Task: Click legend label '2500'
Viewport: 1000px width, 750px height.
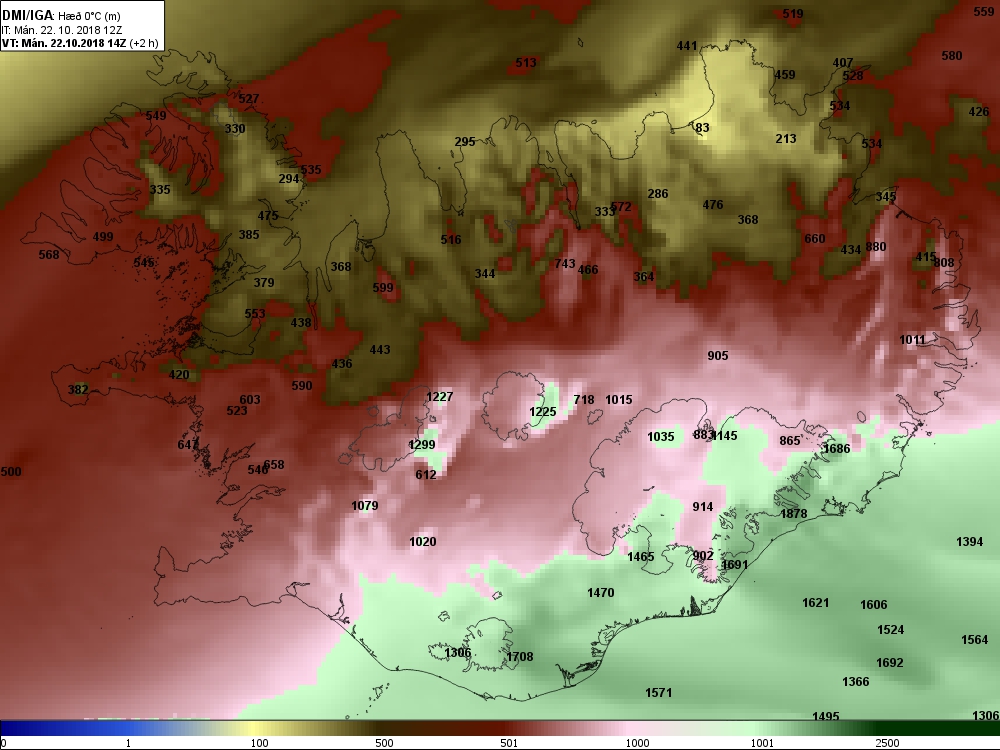Action: (x=888, y=743)
